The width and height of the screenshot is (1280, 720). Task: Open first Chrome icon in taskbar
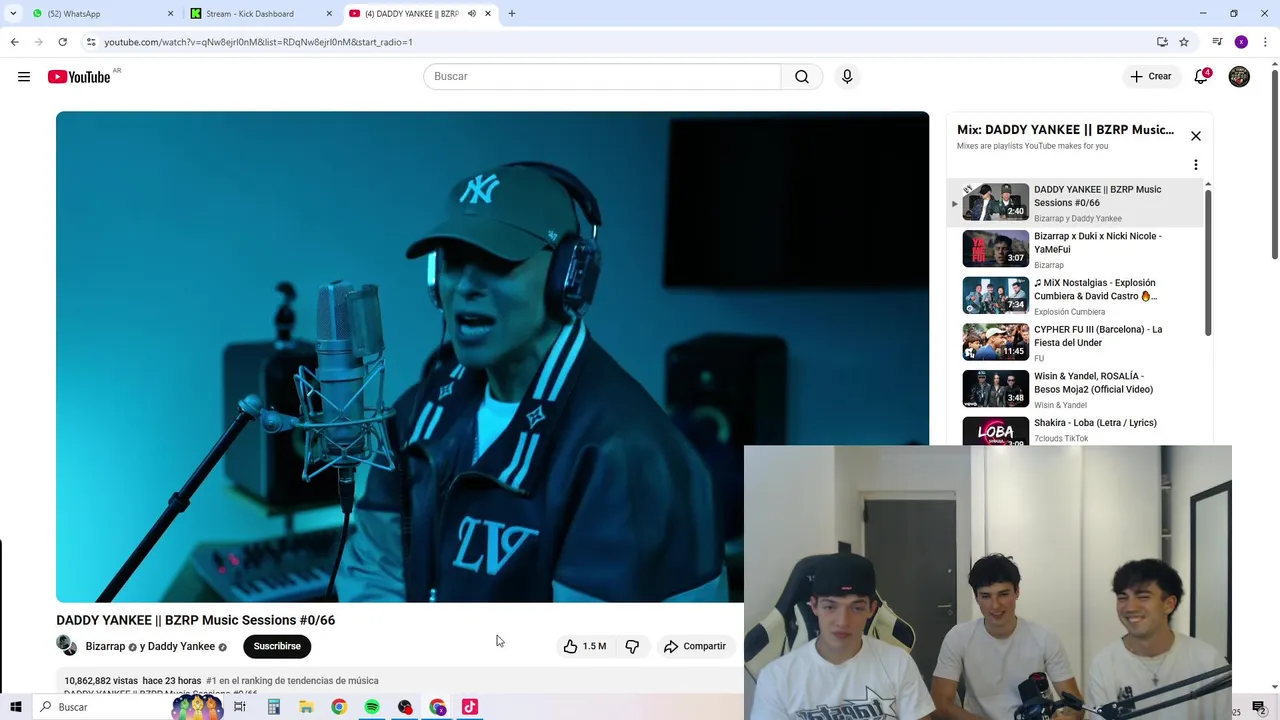point(339,707)
